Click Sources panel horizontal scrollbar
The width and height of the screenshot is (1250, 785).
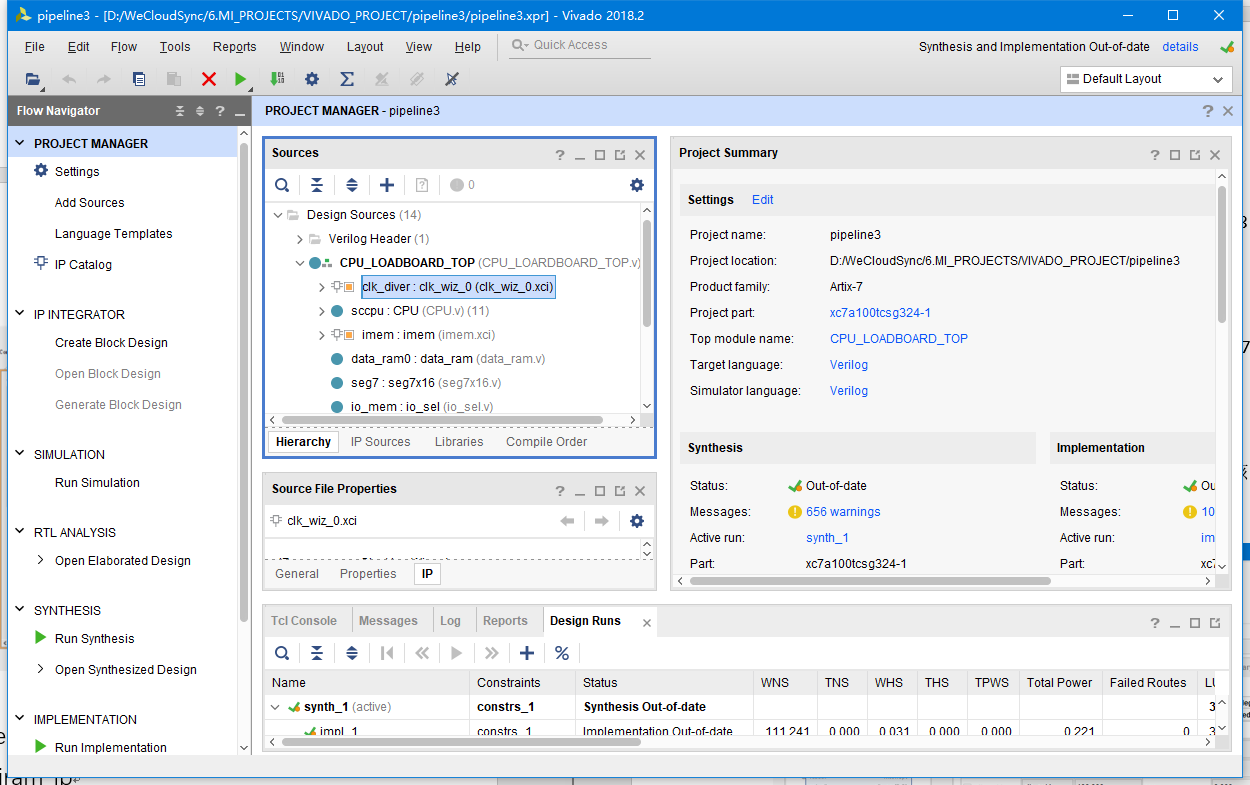click(x=441, y=420)
